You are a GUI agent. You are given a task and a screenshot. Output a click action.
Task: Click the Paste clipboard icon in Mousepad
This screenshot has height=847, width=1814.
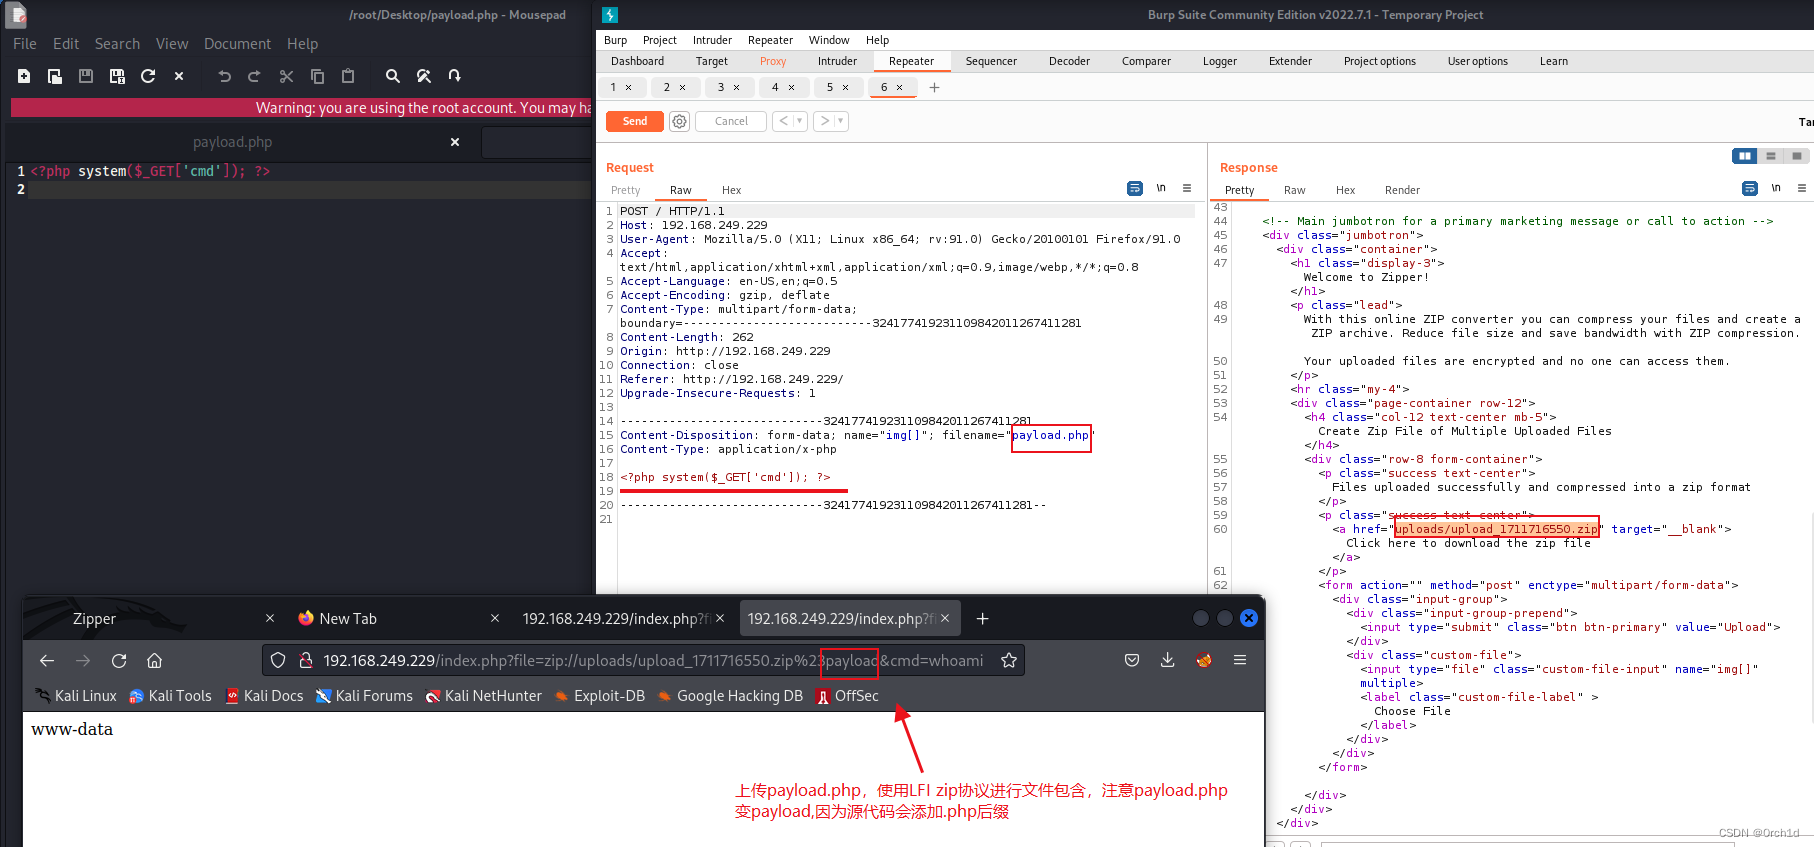[348, 76]
